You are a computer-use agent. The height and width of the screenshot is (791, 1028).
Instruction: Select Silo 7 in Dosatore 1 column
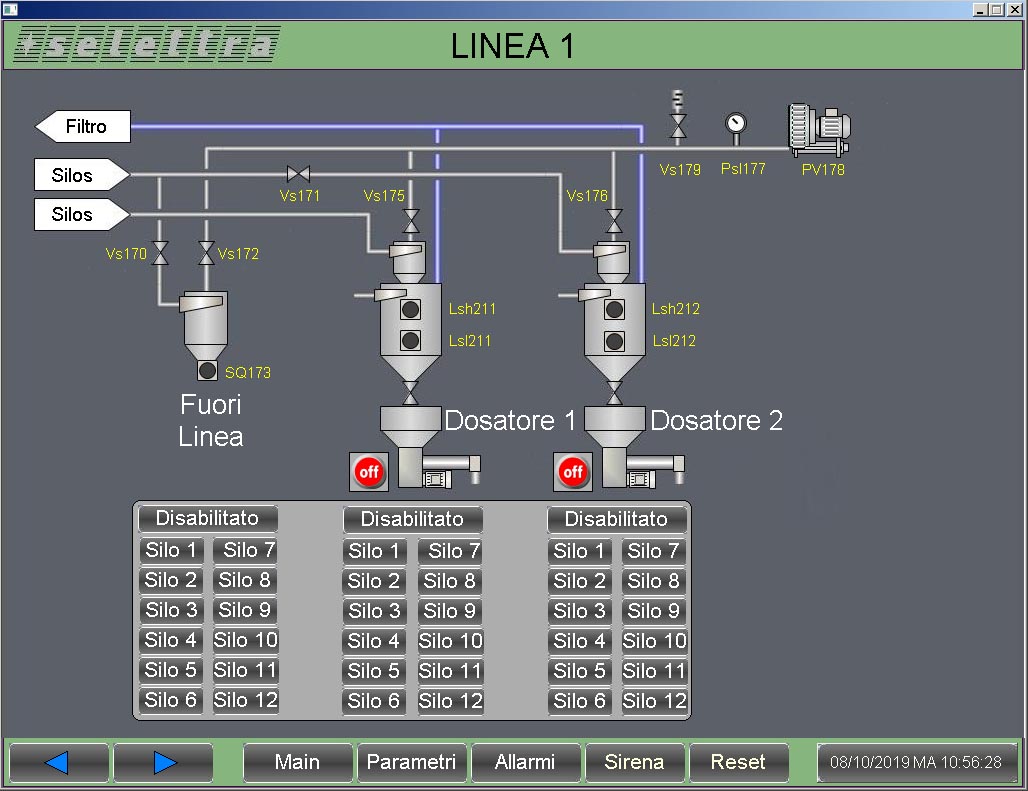(450, 551)
